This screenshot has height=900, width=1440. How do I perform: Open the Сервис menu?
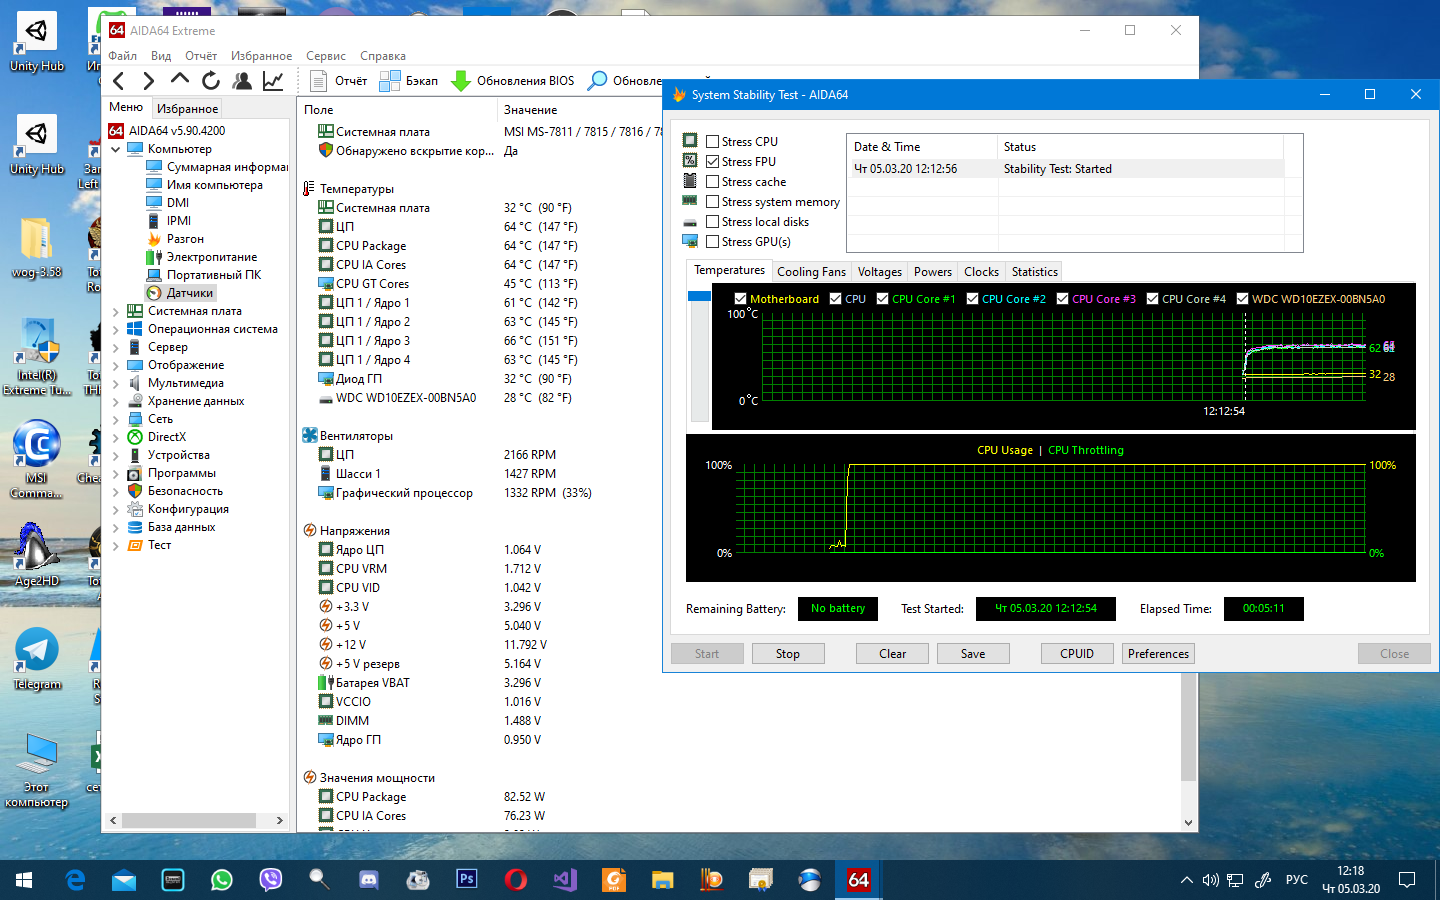click(x=326, y=56)
